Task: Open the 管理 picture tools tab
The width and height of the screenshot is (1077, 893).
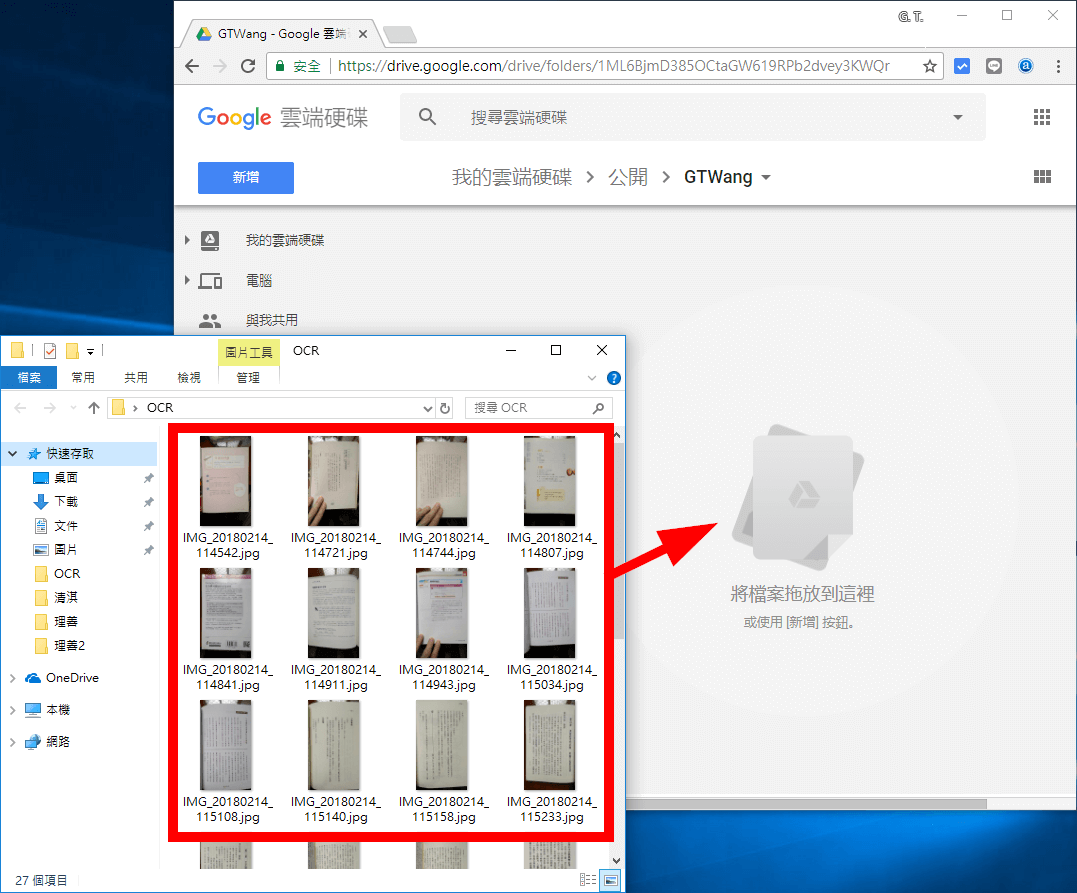Action: coord(246,378)
